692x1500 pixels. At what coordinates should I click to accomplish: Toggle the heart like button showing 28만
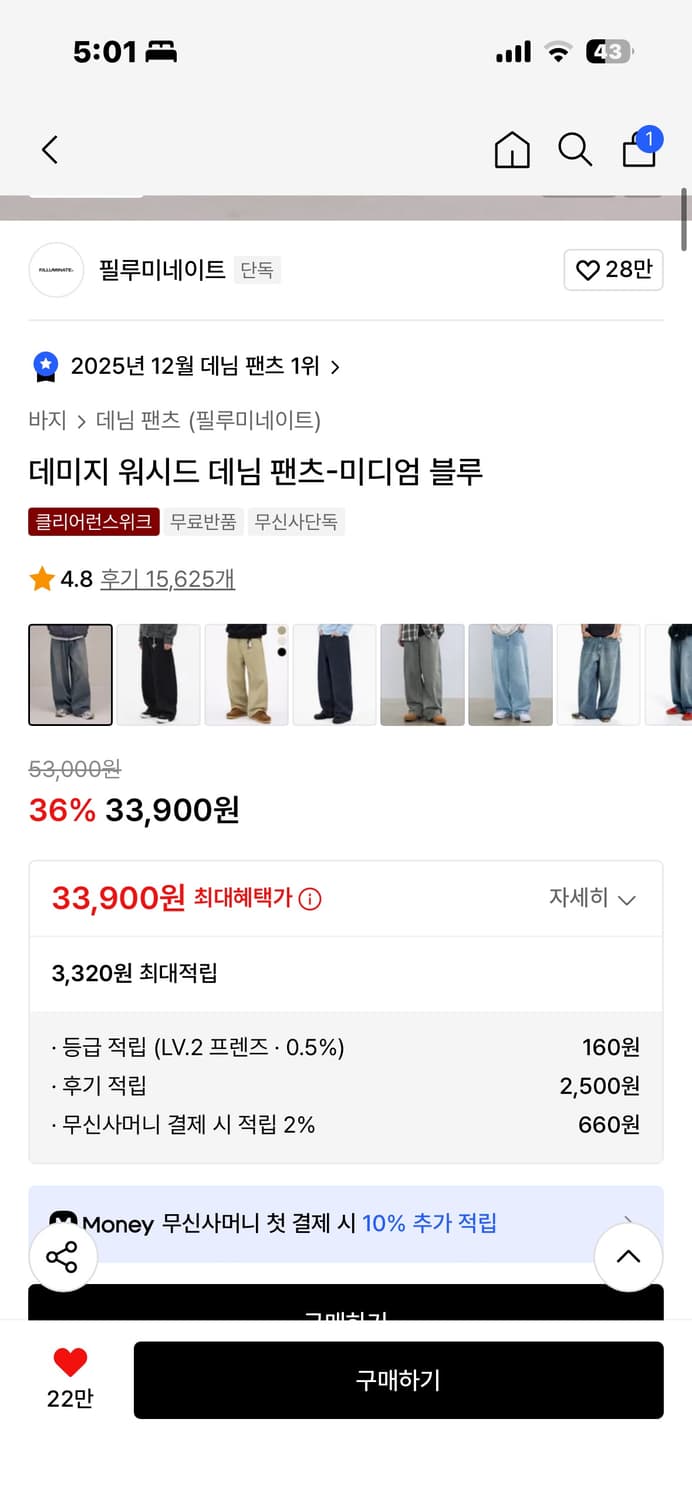pyautogui.click(x=613, y=270)
